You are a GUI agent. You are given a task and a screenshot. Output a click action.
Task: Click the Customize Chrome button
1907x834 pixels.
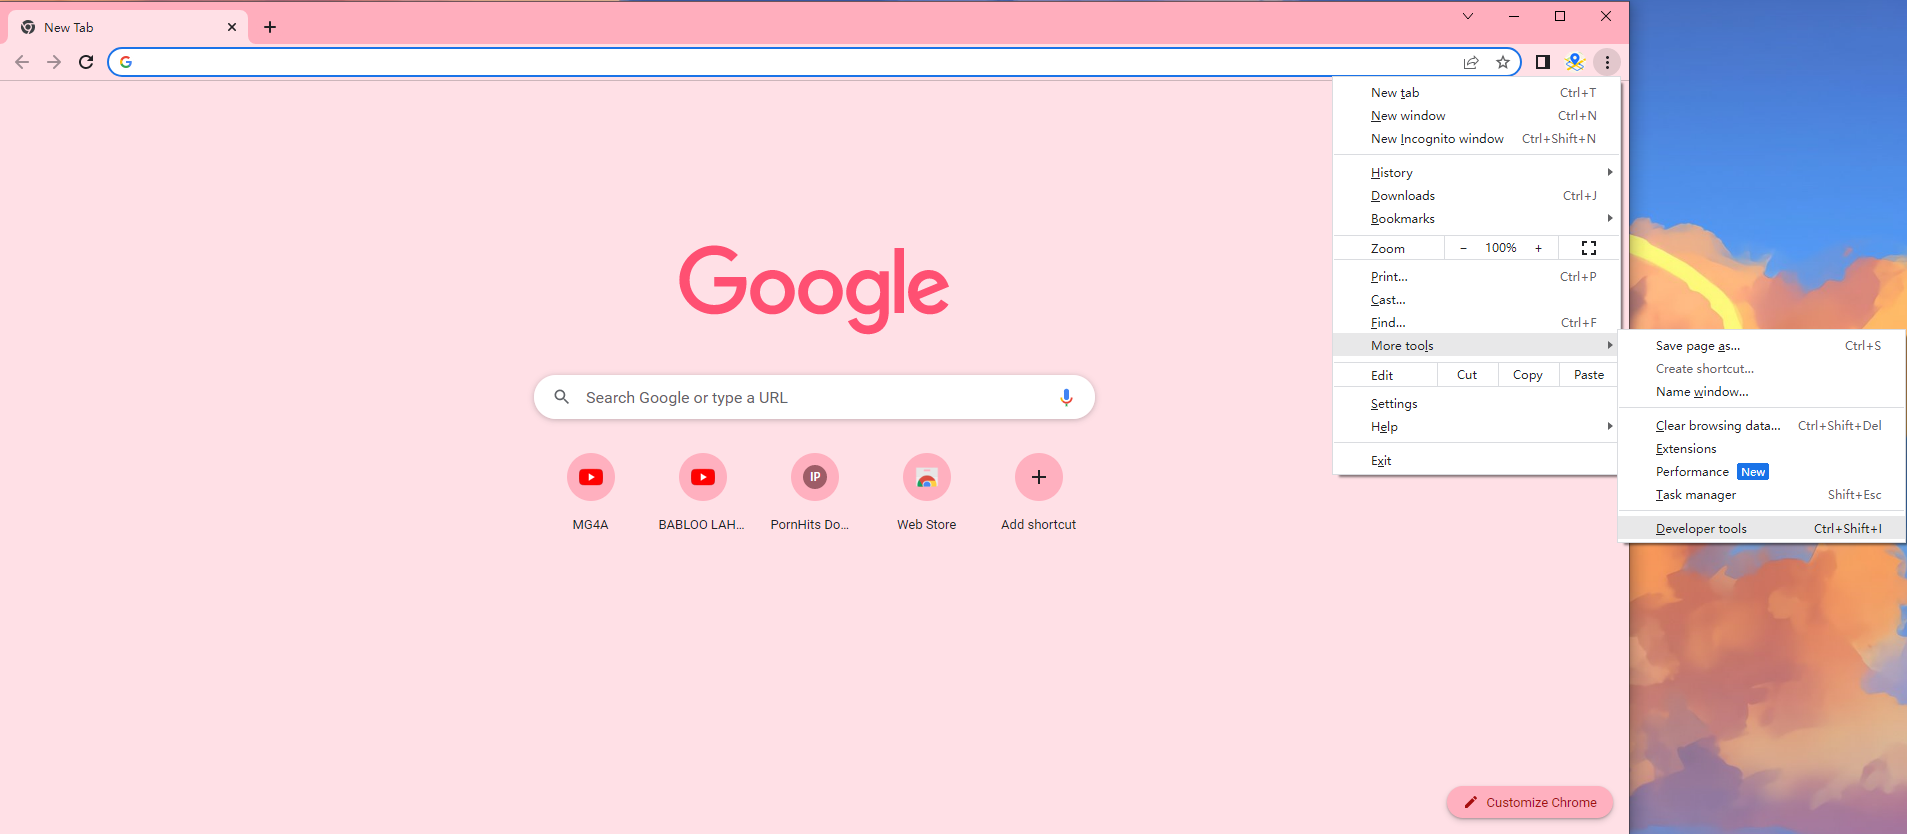1530,802
